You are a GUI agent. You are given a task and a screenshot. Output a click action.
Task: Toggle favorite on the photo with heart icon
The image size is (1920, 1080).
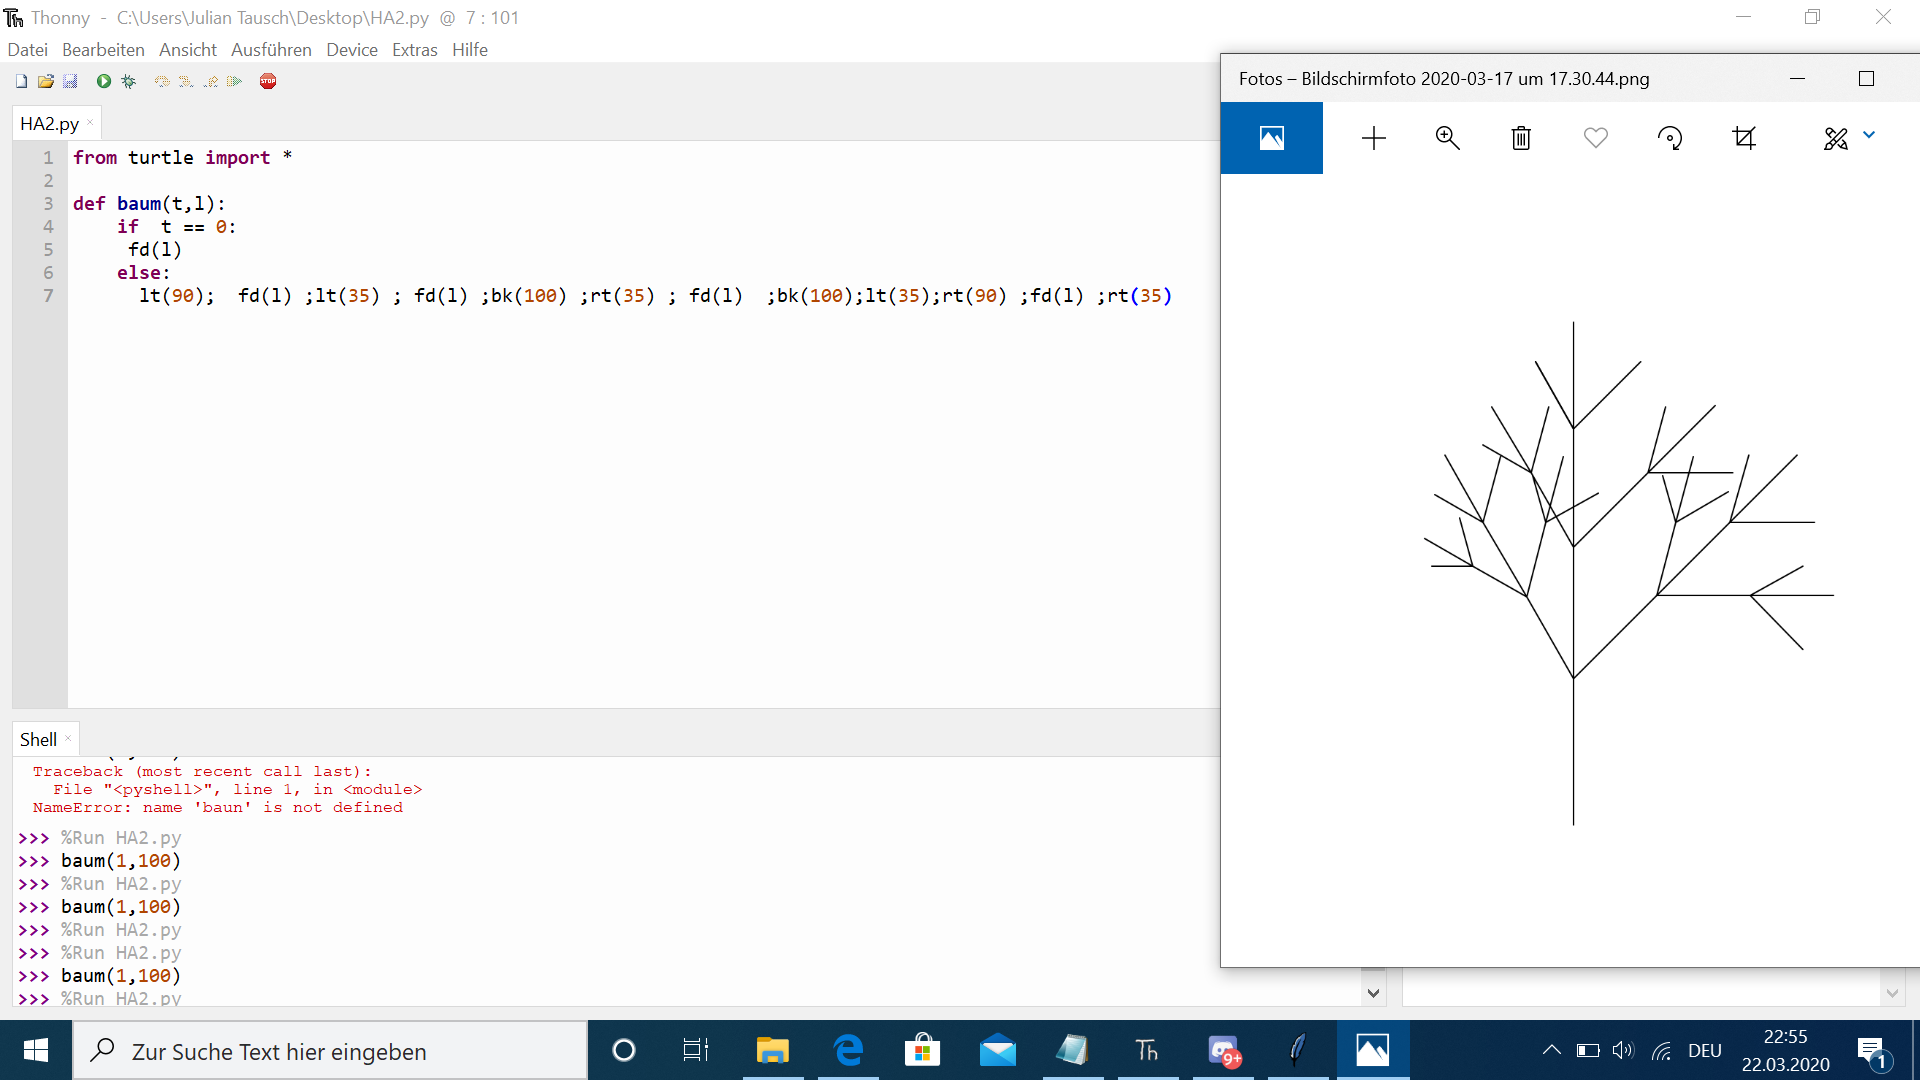click(x=1595, y=138)
